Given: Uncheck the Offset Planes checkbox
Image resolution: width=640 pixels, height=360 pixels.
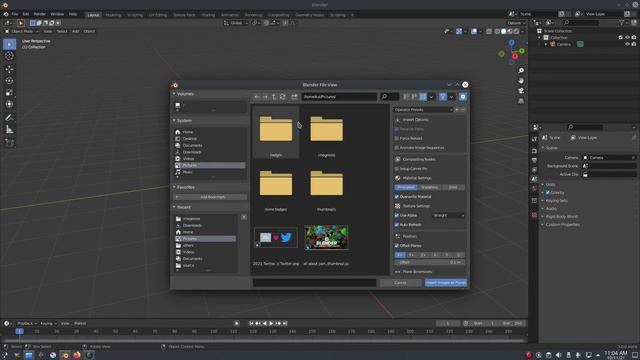Looking at the screenshot, I should click(x=397, y=246).
